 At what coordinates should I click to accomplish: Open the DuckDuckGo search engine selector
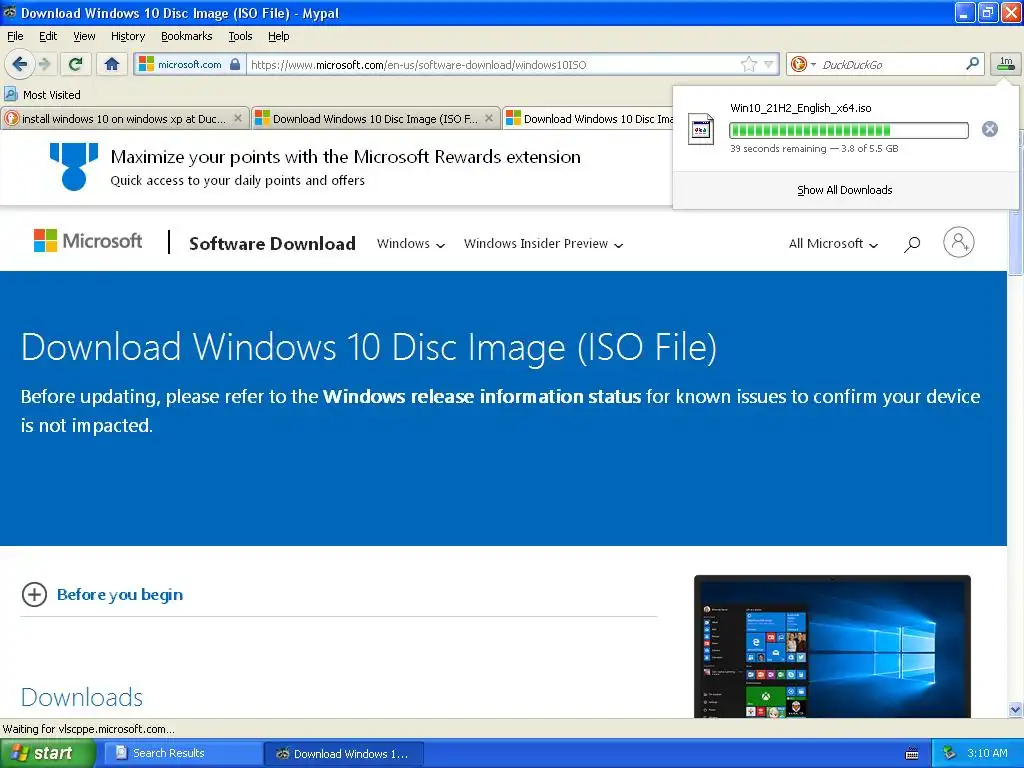click(803, 64)
